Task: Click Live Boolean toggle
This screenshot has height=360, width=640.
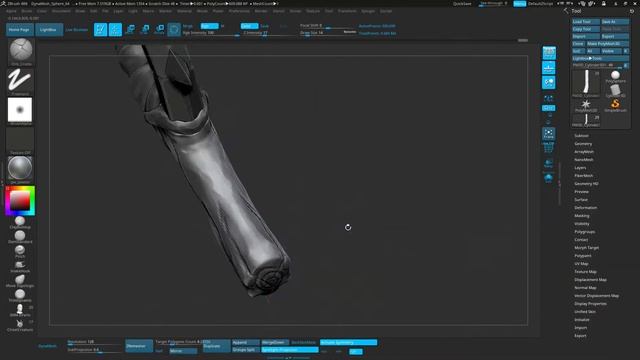Action: coord(77,30)
